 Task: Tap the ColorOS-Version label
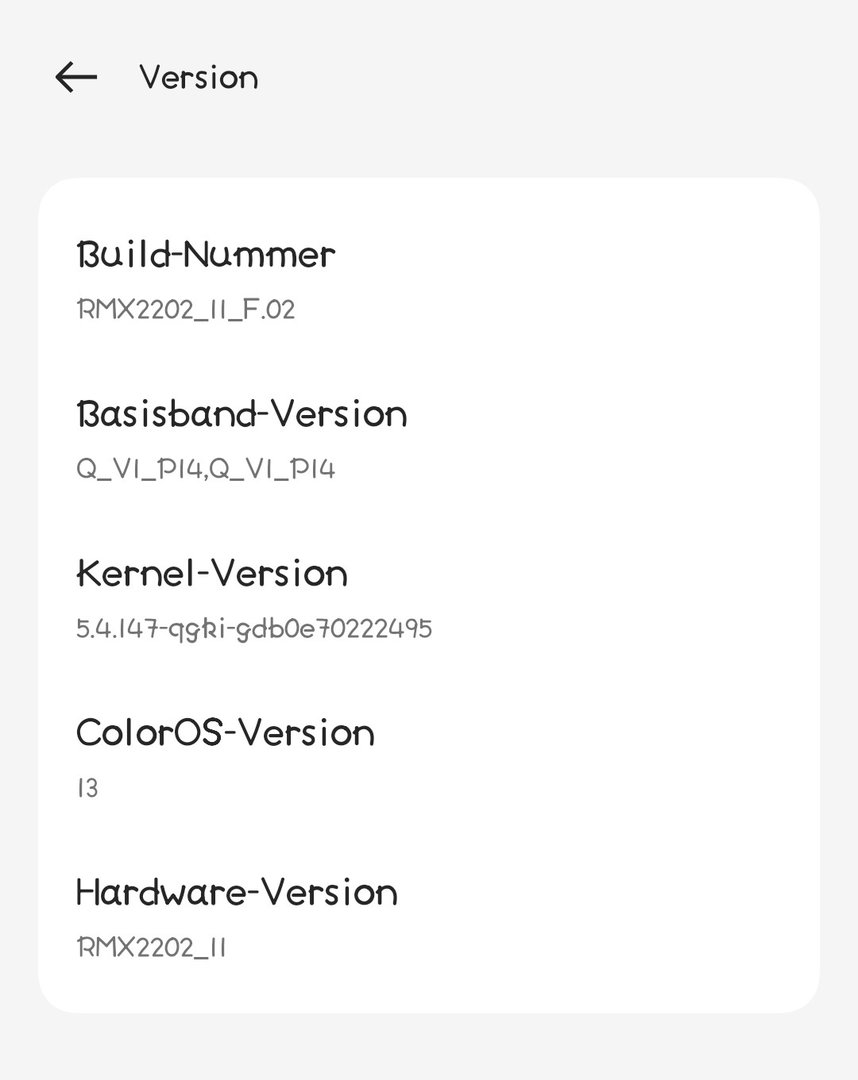(x=225, y=733)
